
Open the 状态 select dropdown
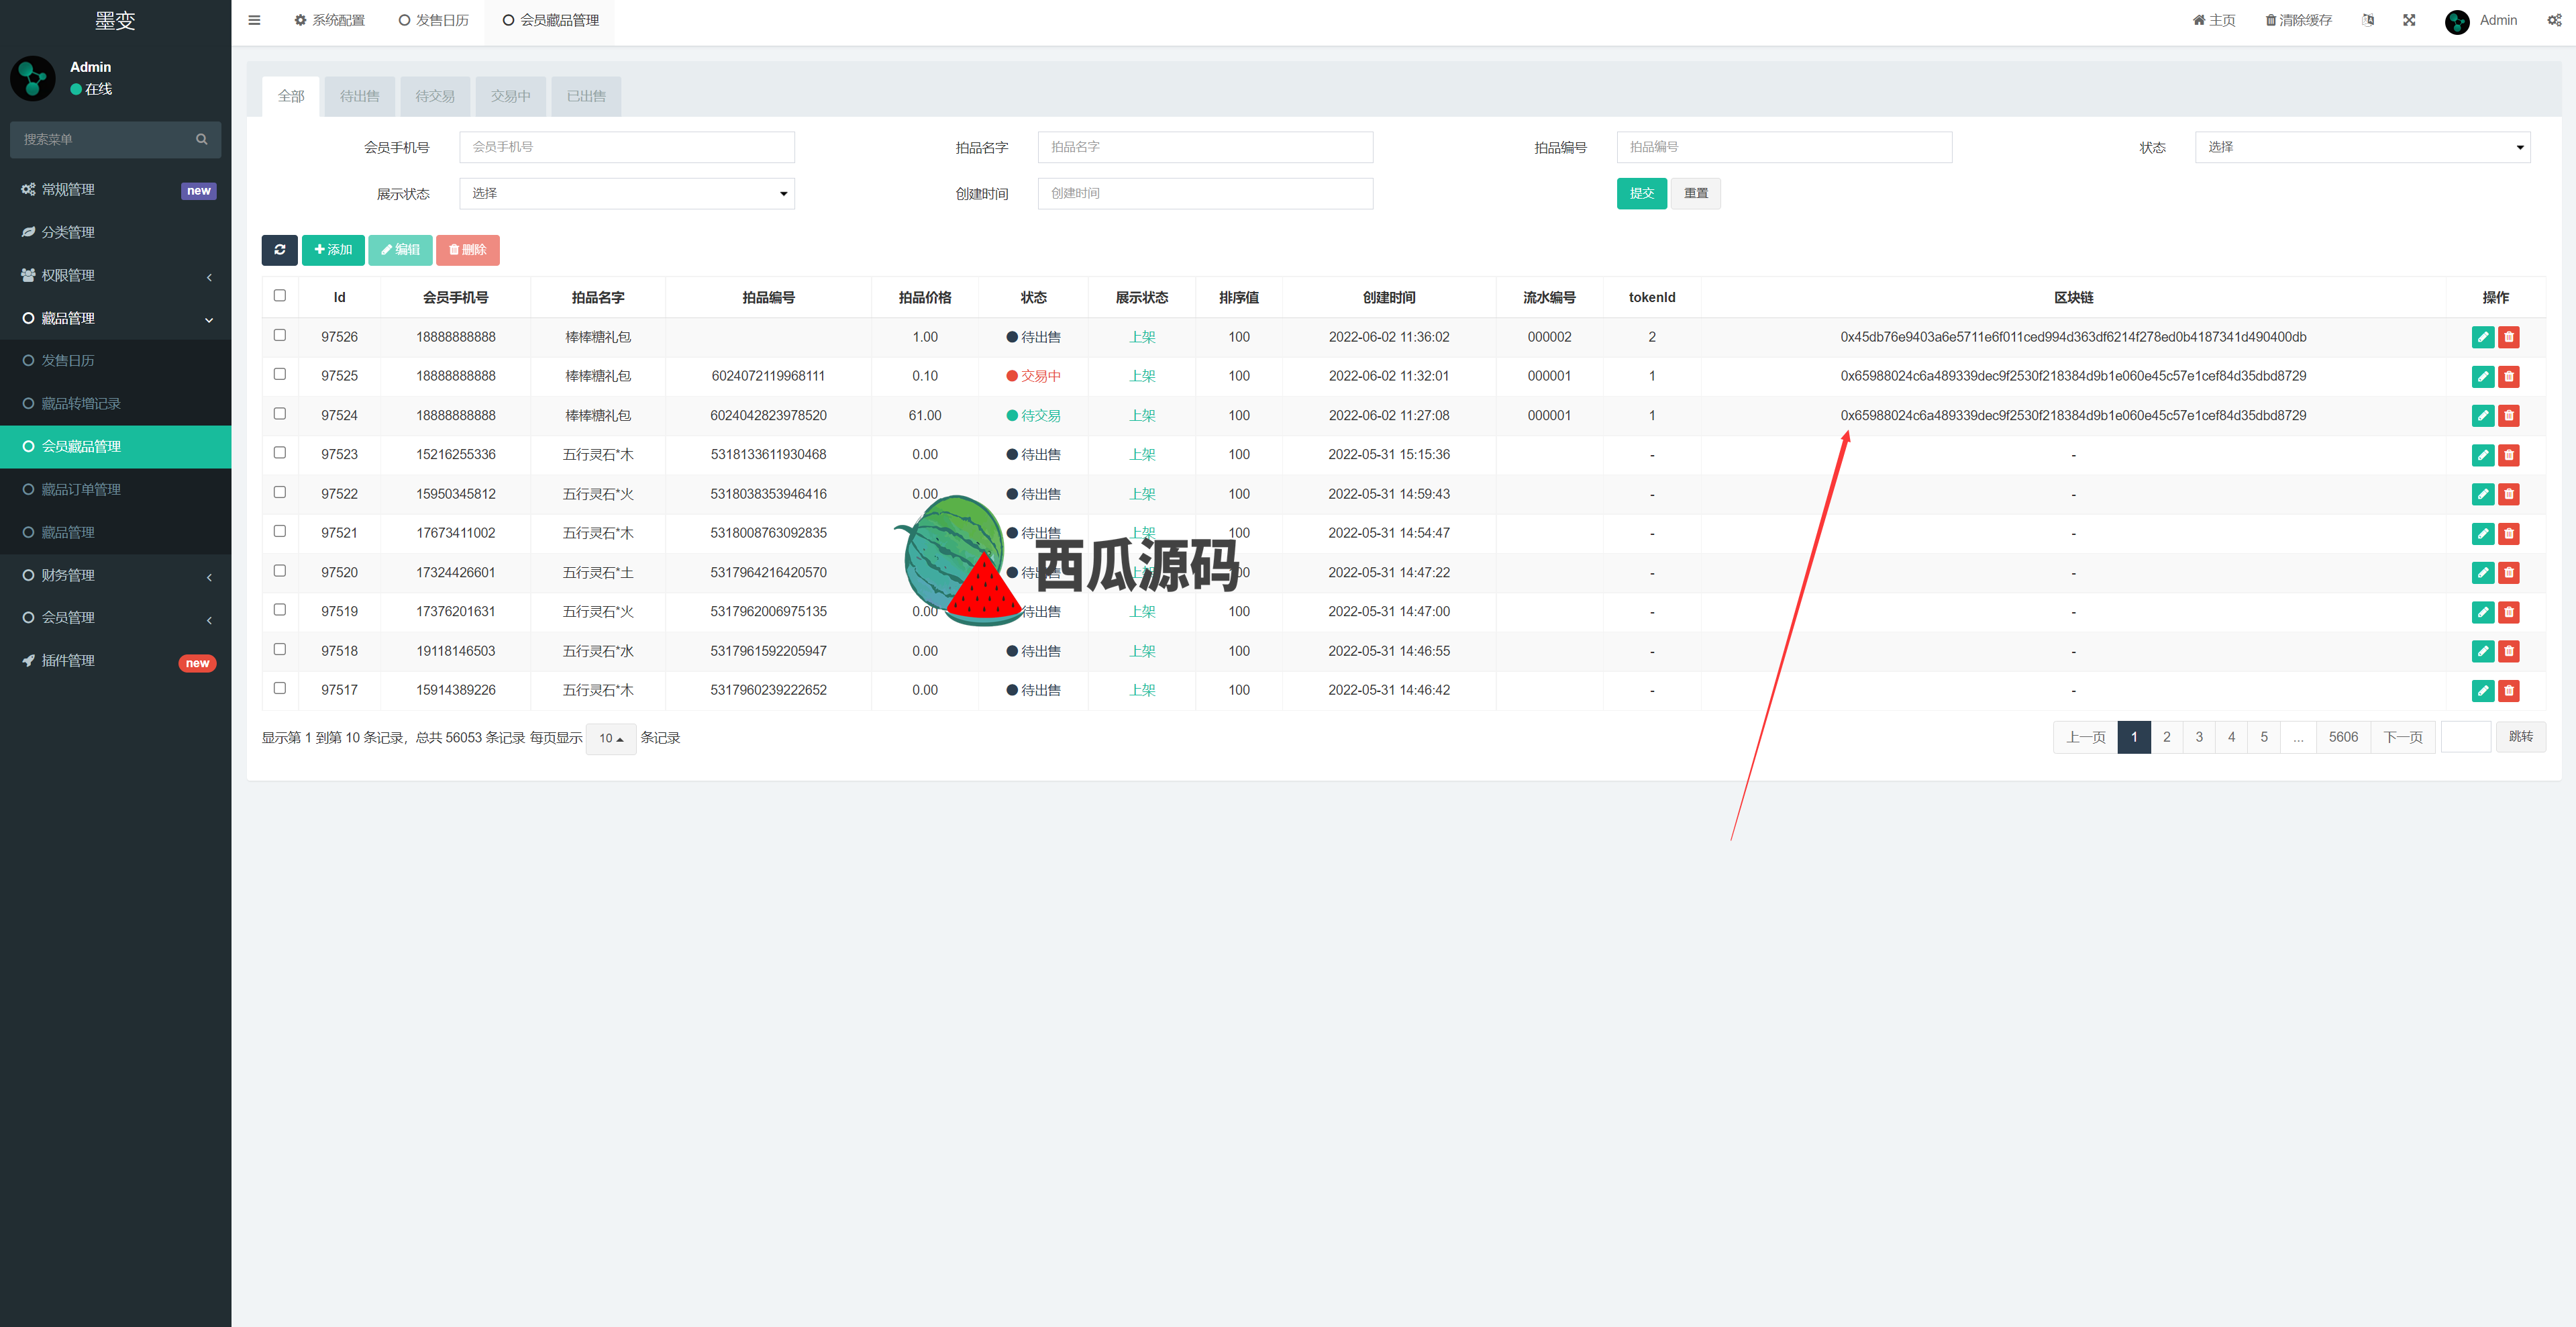pyautogui.click(x=2362, y=147)
